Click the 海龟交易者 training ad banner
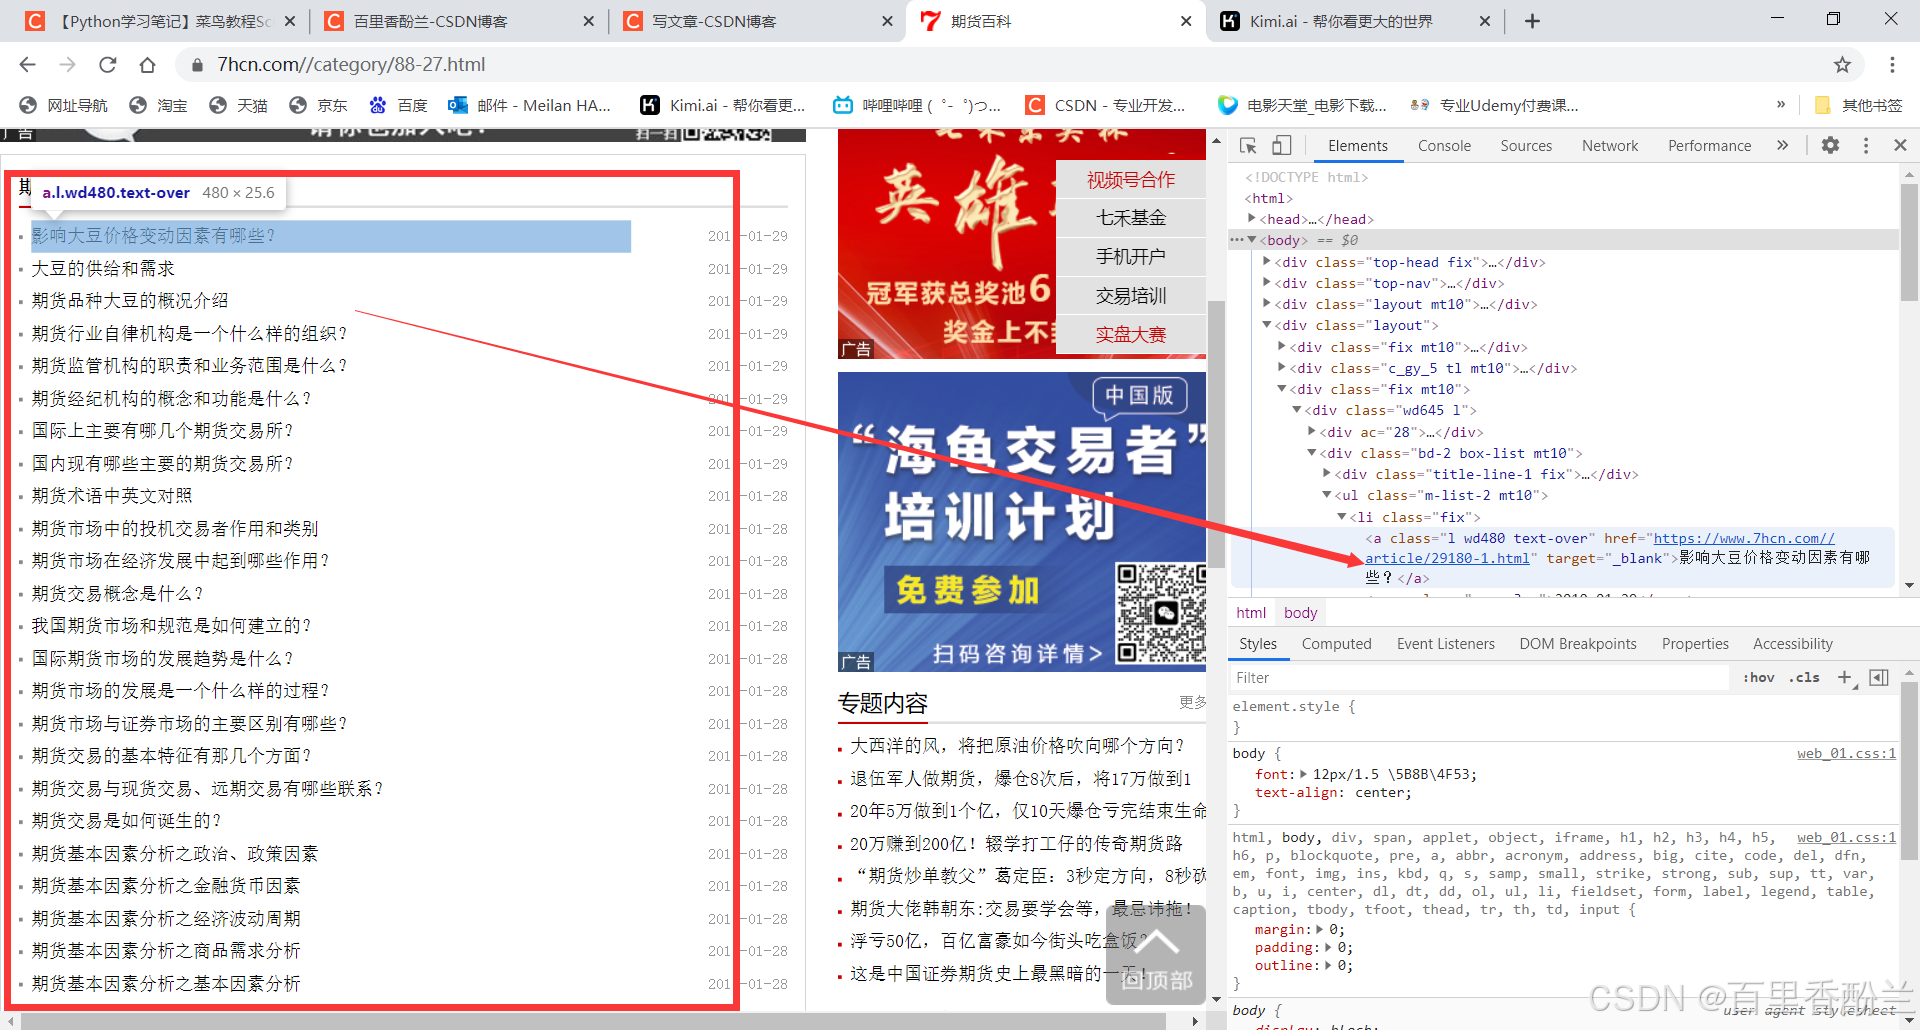1920x1030 pixels. [x=1022, y=521]
